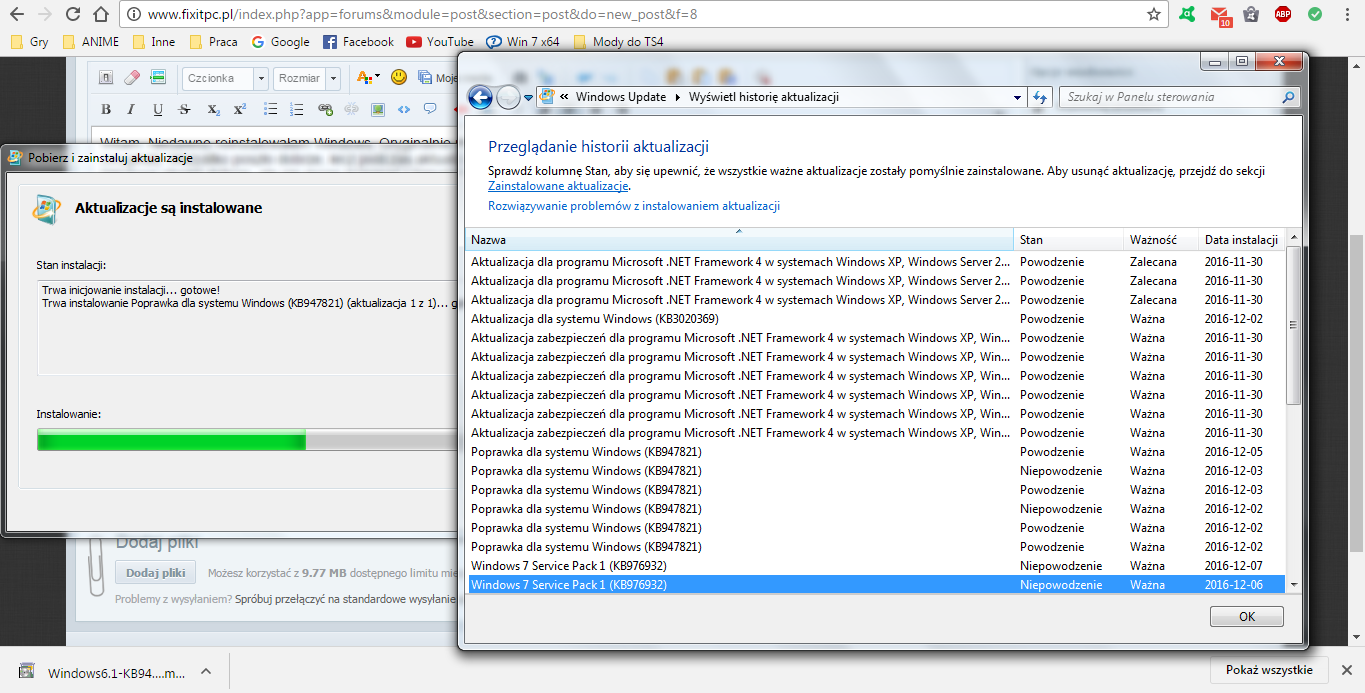Click the update history scroll-down arrow
Screen dimensions: 1365x693
pos(1294,584)
